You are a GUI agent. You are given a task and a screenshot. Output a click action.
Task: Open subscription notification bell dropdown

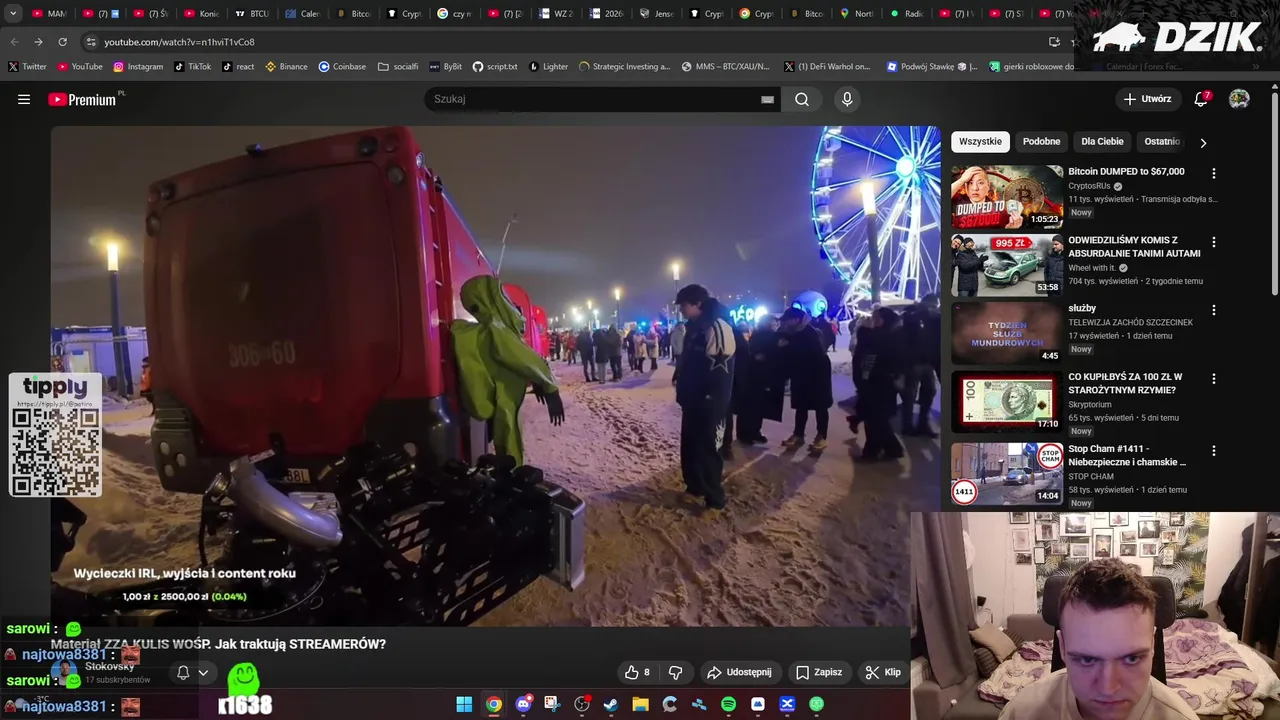click(192, 672)
